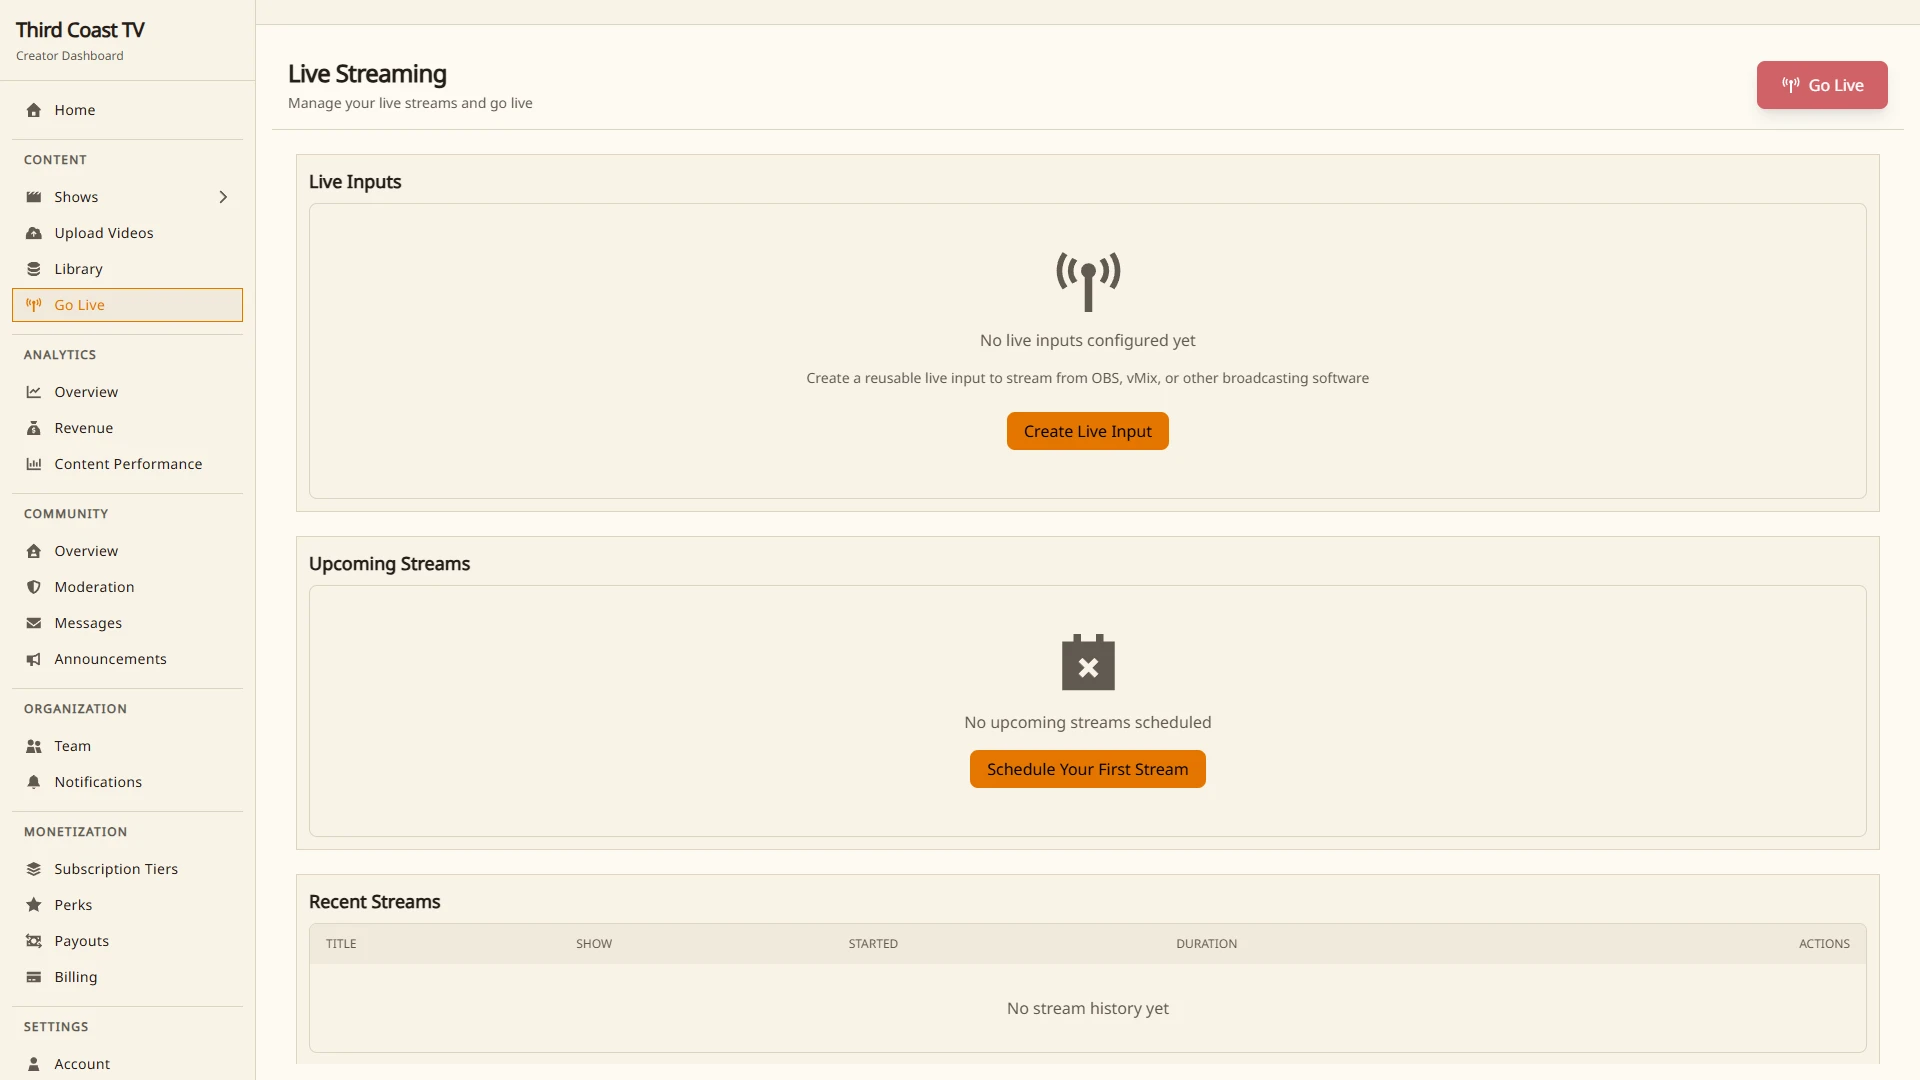Click the ACTIONS column header
This screenshot has height=1080, width=1920.
click(x=1824, y=944)
